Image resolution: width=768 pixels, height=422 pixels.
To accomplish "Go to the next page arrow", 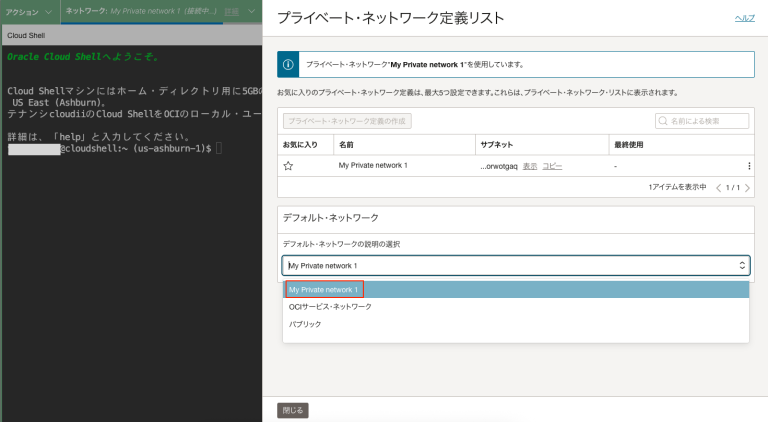I will click(x=747, y=187).
